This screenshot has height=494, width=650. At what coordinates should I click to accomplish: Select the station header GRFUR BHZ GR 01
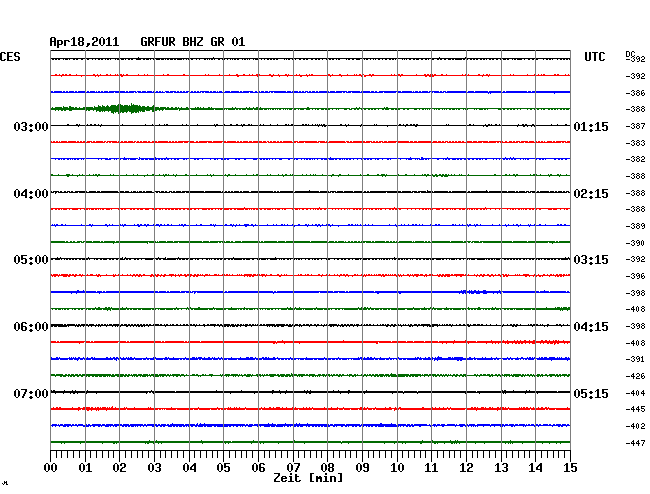click(x=193, y=42)
